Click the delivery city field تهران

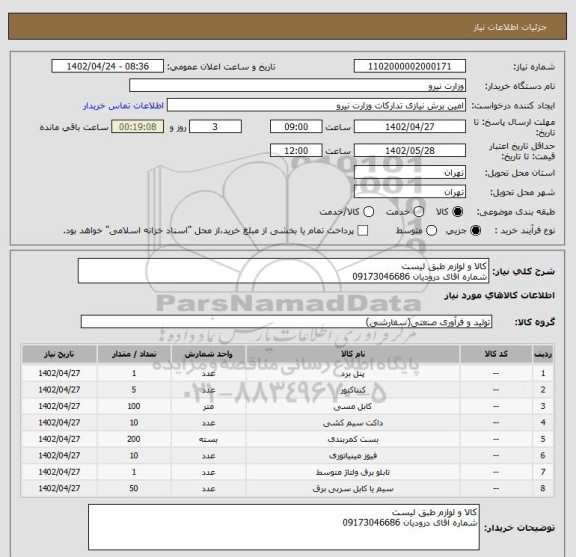[410, 192]
